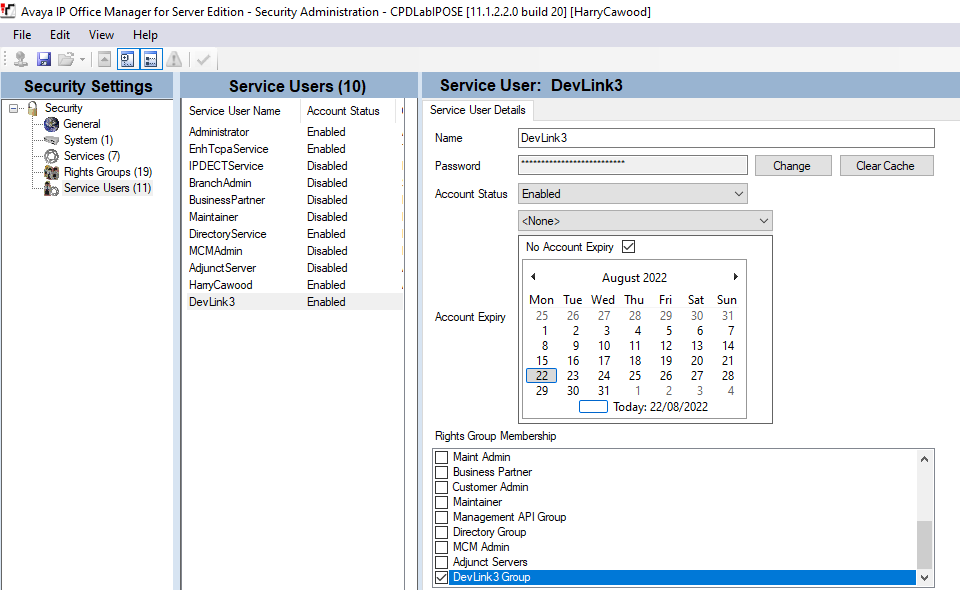This screenshot has height=590, width=960.
Task: Click the Get Security Settings icon
Action: point(20,59)
